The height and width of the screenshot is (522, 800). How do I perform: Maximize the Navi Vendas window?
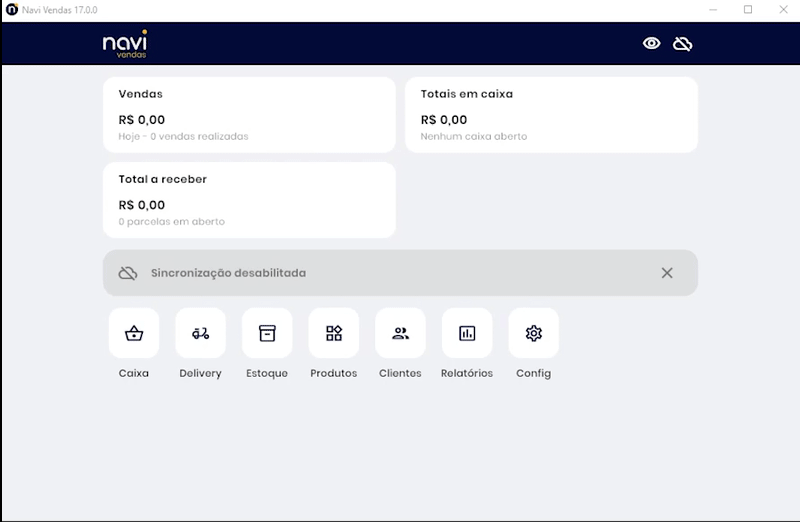pos(747,10)
